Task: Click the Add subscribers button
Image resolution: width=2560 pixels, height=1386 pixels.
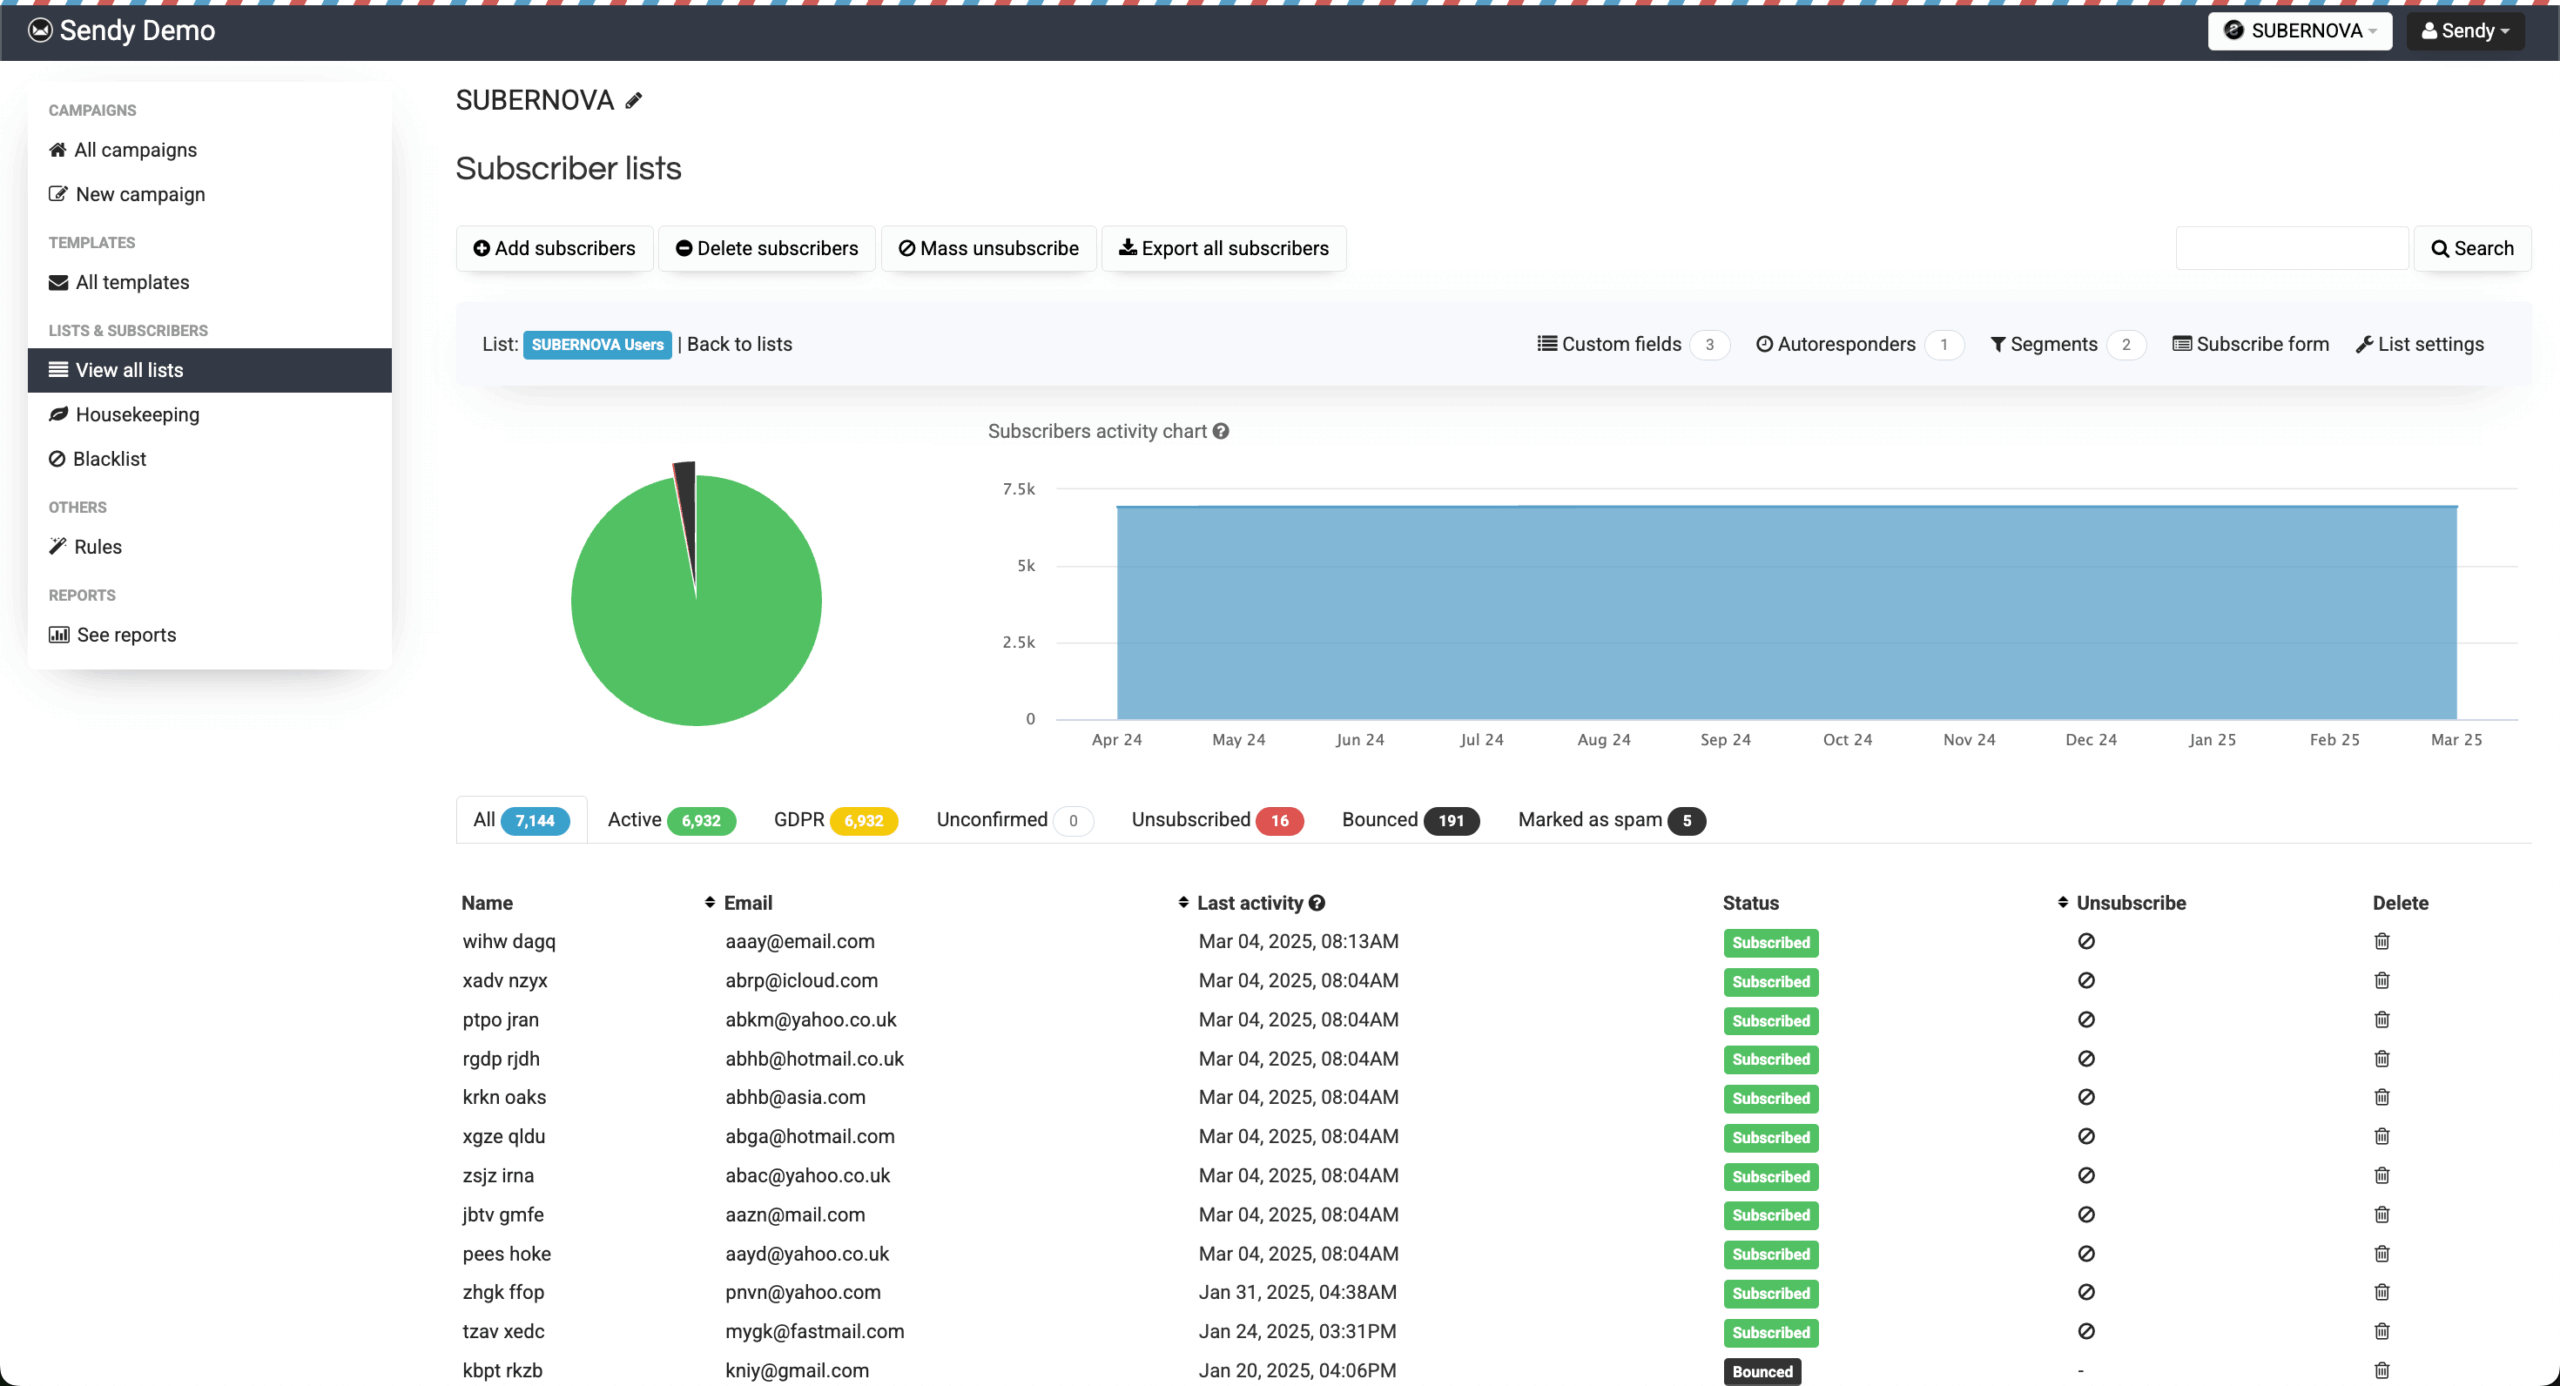Action: coord(554,248)
